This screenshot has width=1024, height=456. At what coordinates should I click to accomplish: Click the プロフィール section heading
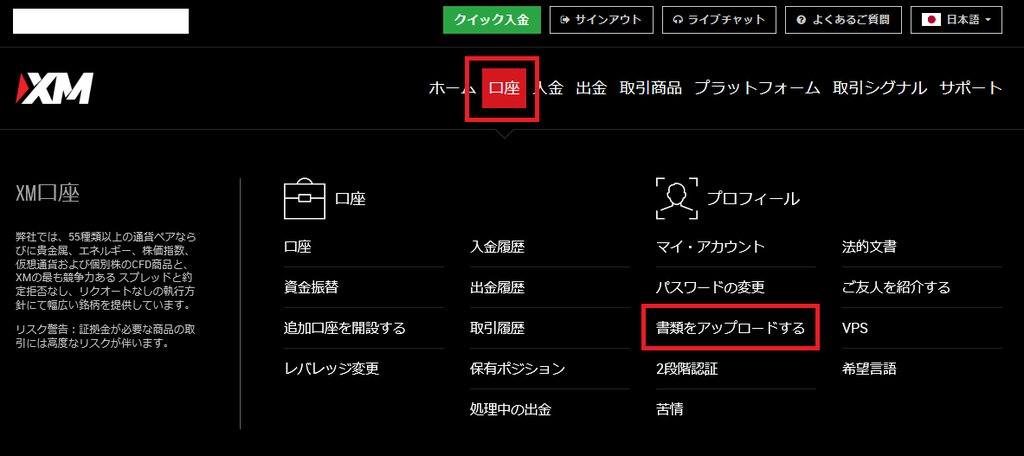tap(753, 199)
